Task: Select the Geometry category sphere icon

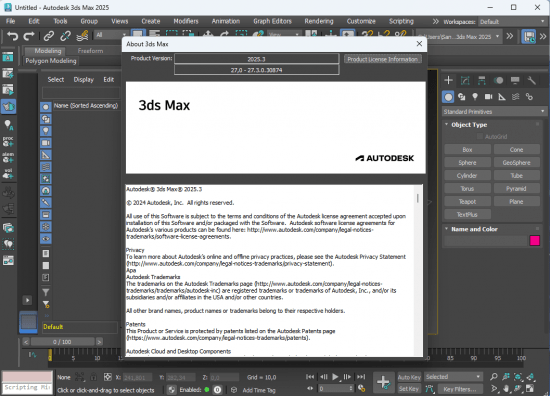Action: coord(448,97)
